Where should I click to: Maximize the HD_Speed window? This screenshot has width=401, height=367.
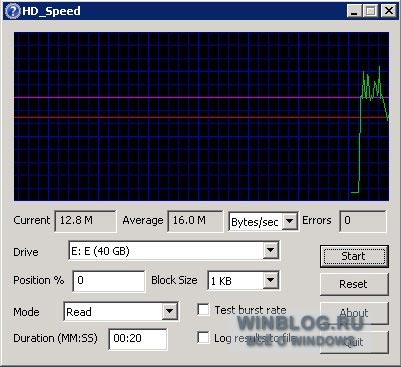pyautogui.click(x=370, y=11)
